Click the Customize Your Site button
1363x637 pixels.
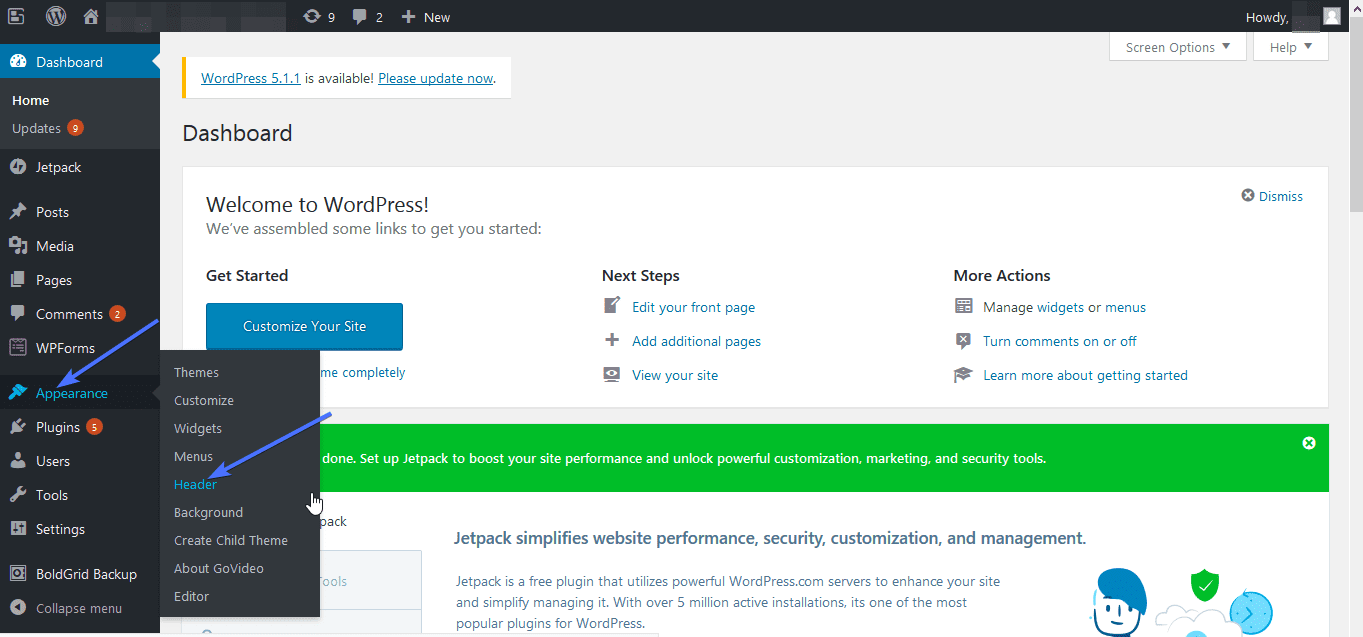[303, 326]
